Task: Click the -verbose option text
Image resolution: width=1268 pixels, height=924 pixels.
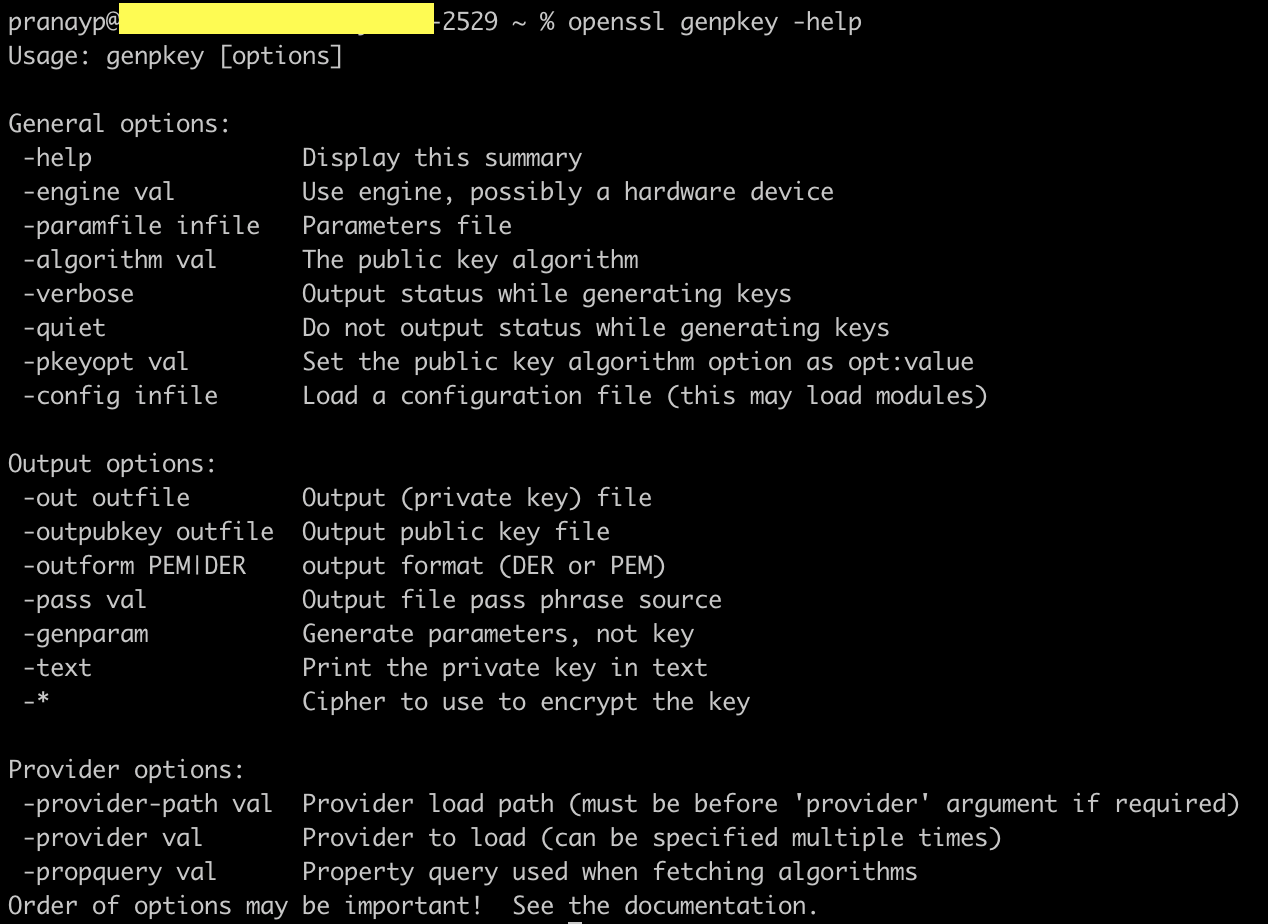Action: 78,294
